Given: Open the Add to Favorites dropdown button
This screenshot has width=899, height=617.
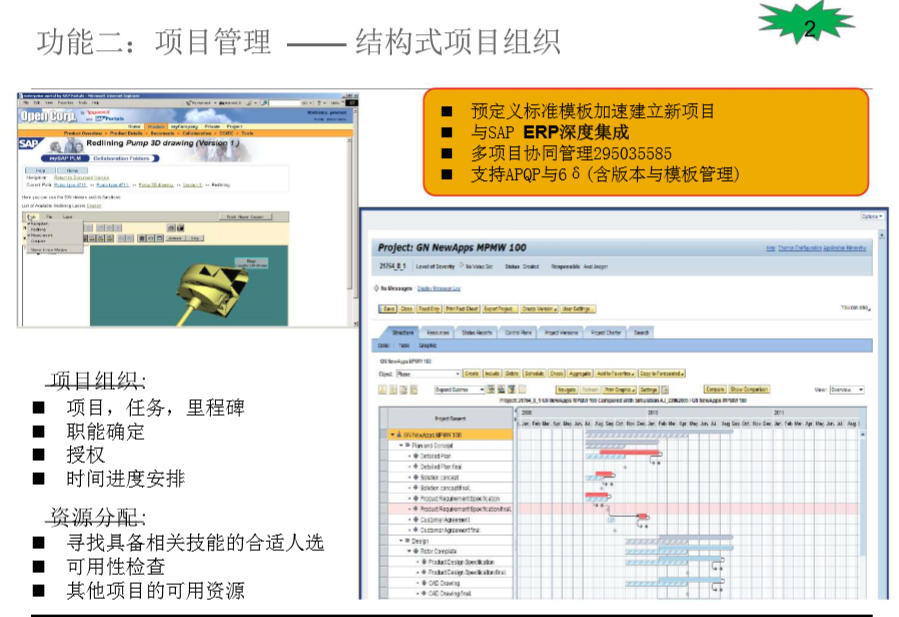Looking at the screenshot, I should pyautogui.click(x=615, y=374).
